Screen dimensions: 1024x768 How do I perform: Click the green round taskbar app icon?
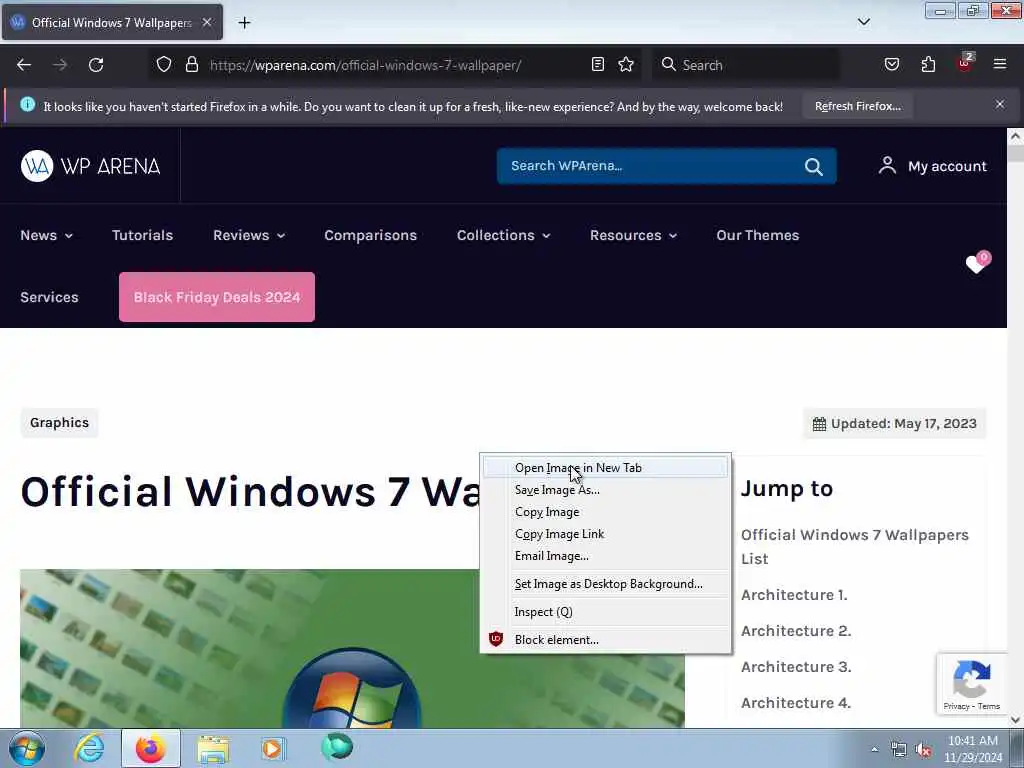tap(337, 747)
